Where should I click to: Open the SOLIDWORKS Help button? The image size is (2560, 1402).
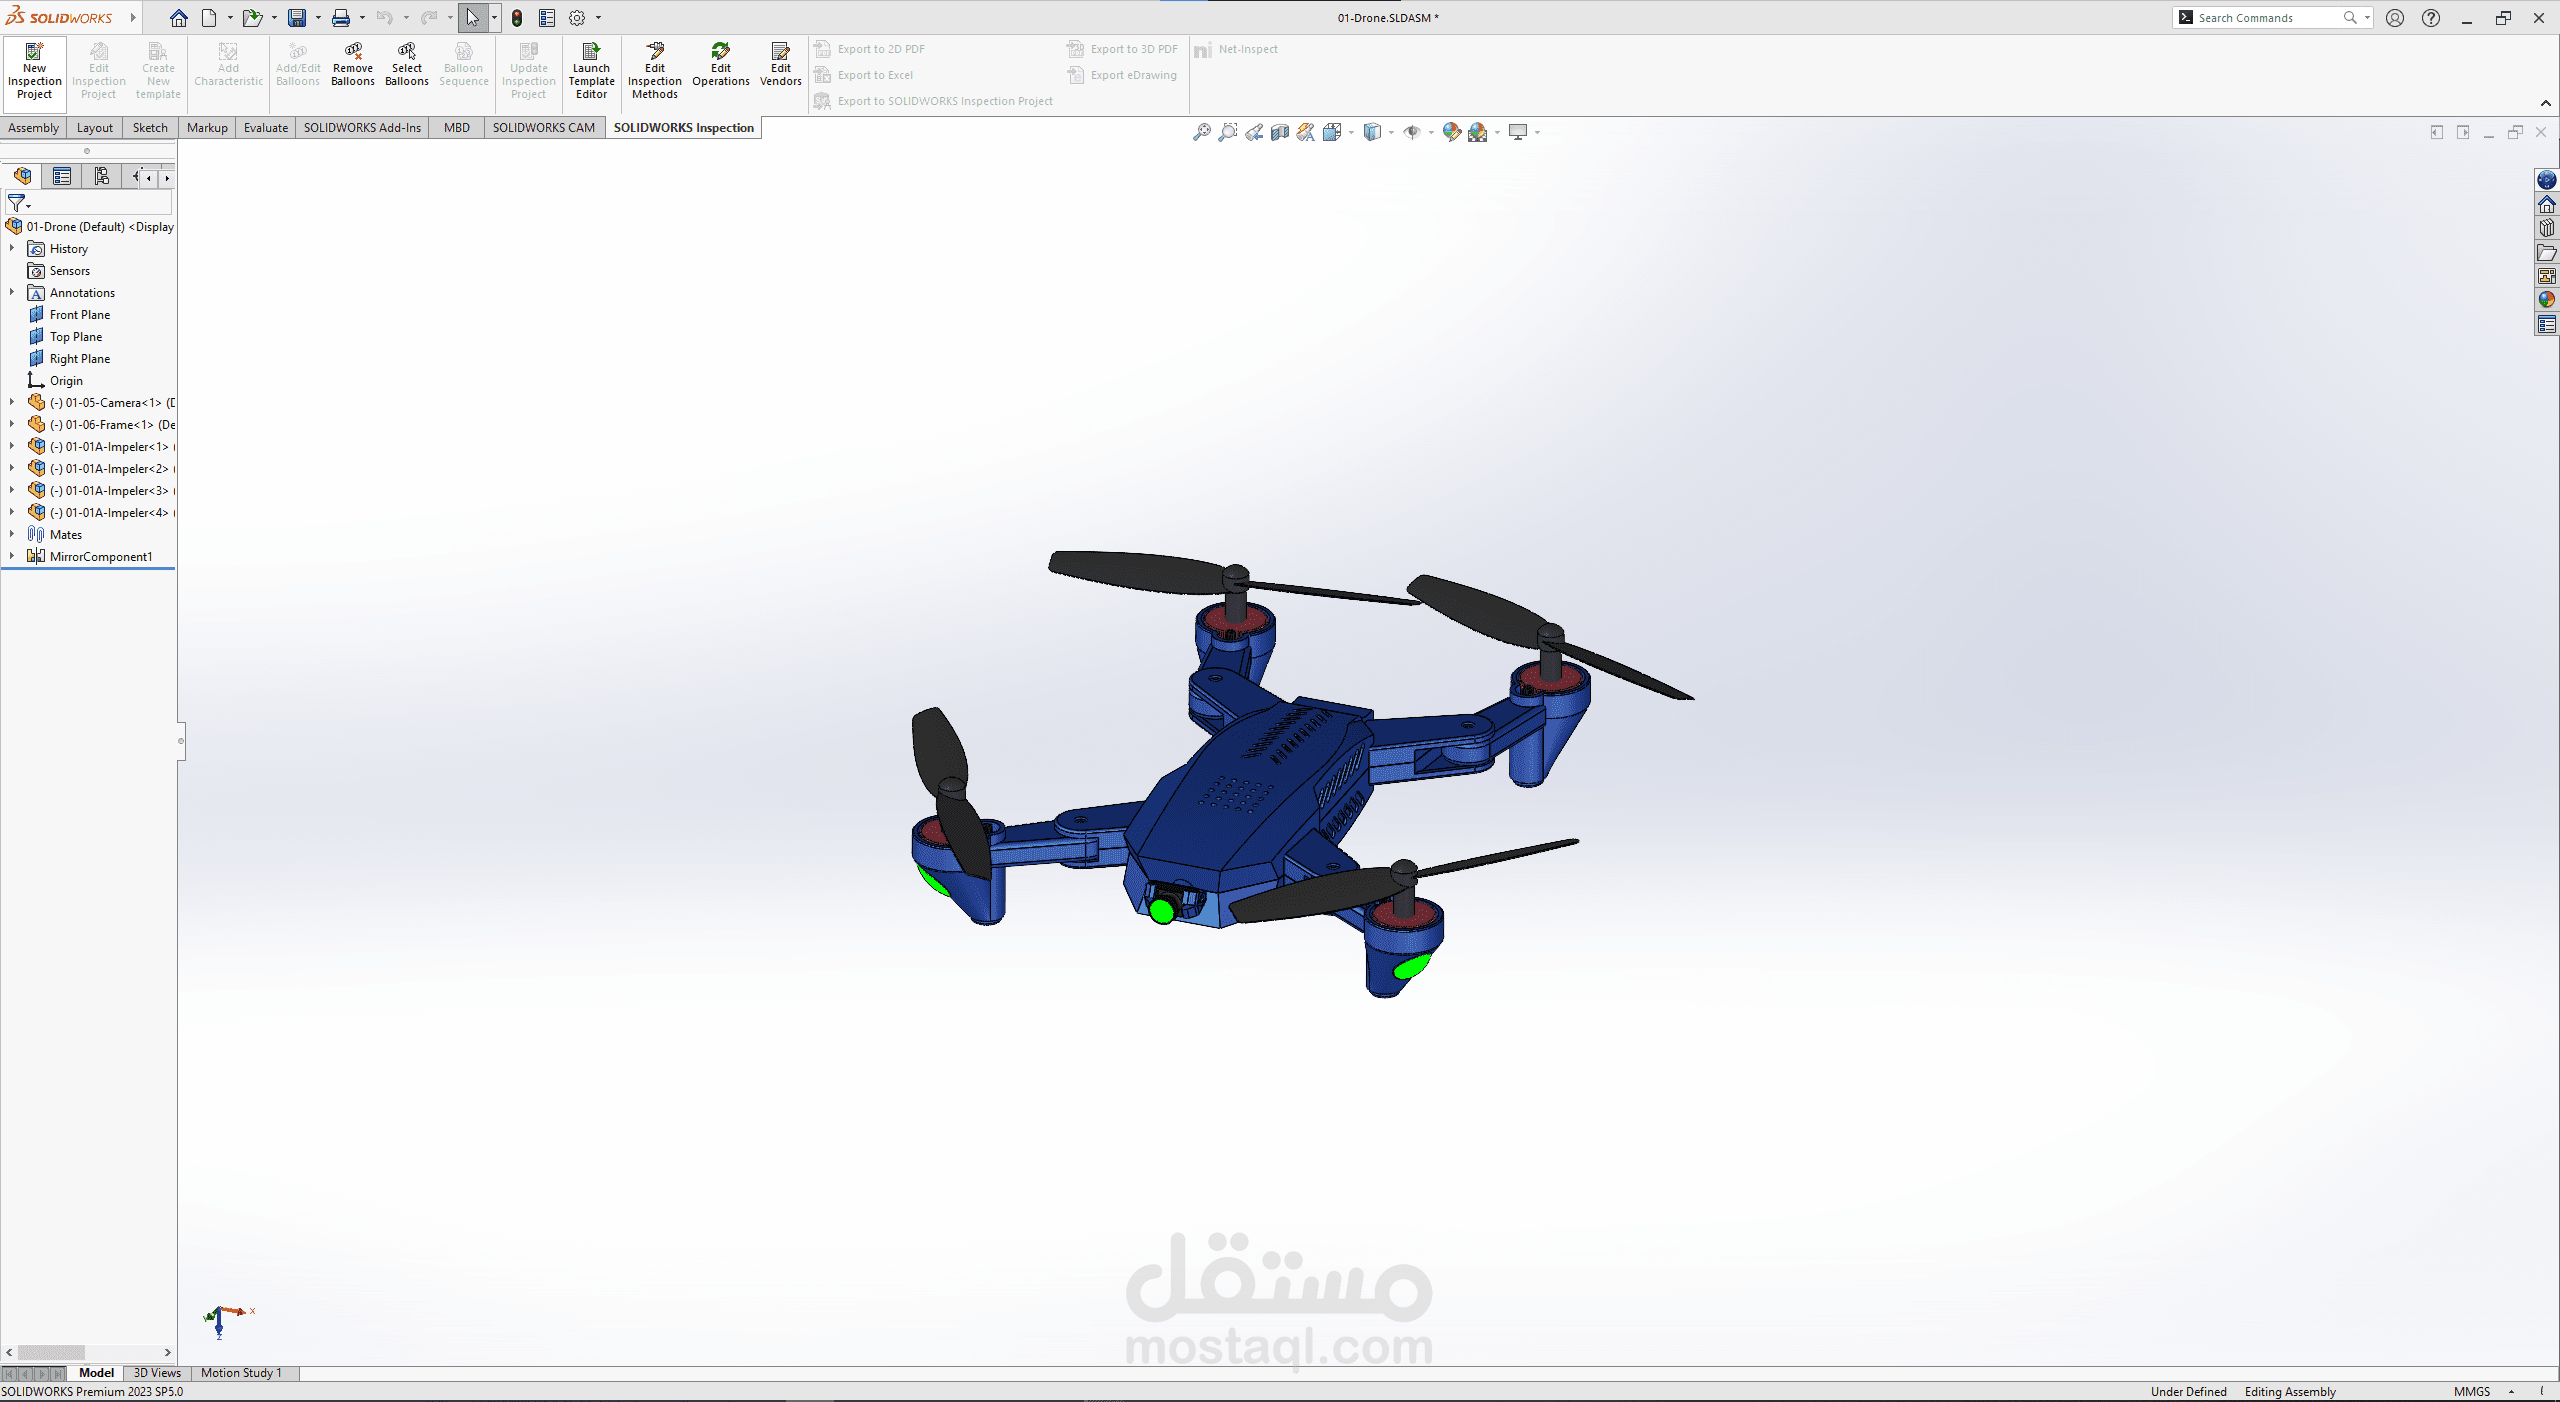pyautogui.click(x=2431, y=18)
